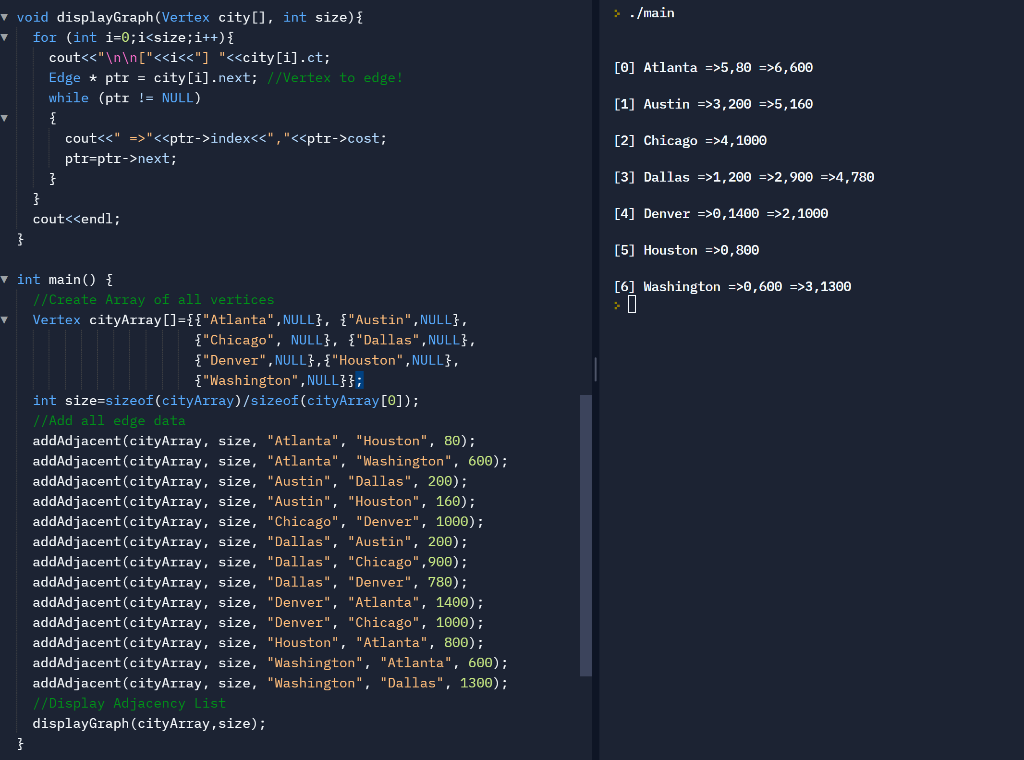The width and height of the screenshot is (1024, 760).
Task: Click the green prompt arrow in terminal
Action: pyautogui.click(x=617, y=13)
